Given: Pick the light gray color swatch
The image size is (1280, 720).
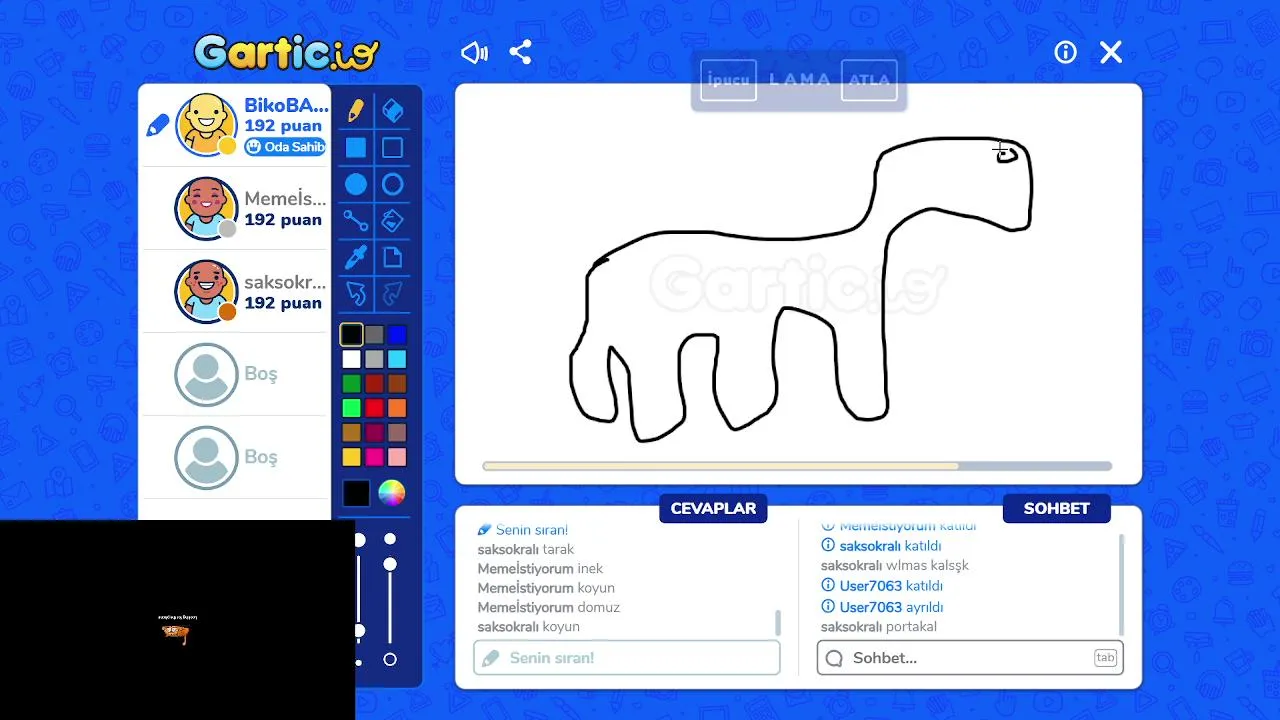Looking at the screenshot, I should coord(374,359).
